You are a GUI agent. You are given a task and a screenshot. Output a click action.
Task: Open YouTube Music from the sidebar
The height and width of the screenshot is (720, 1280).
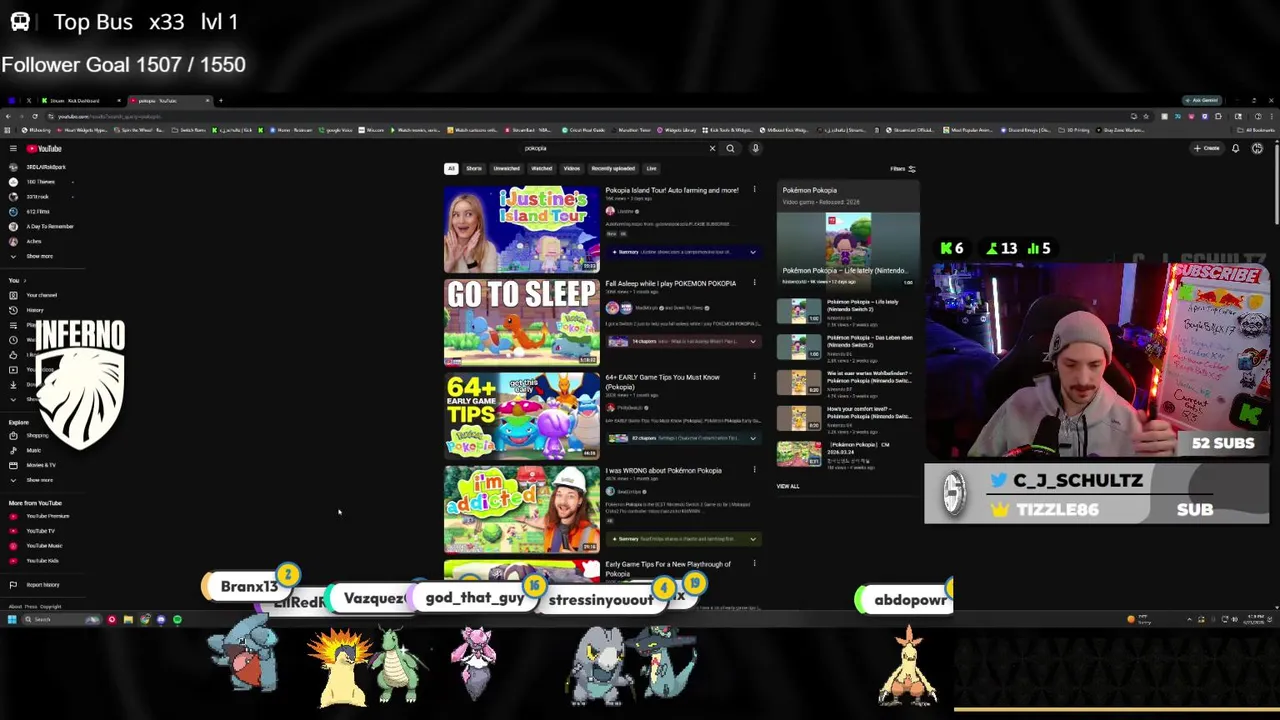pyautogui.click(x=37, y=546)
